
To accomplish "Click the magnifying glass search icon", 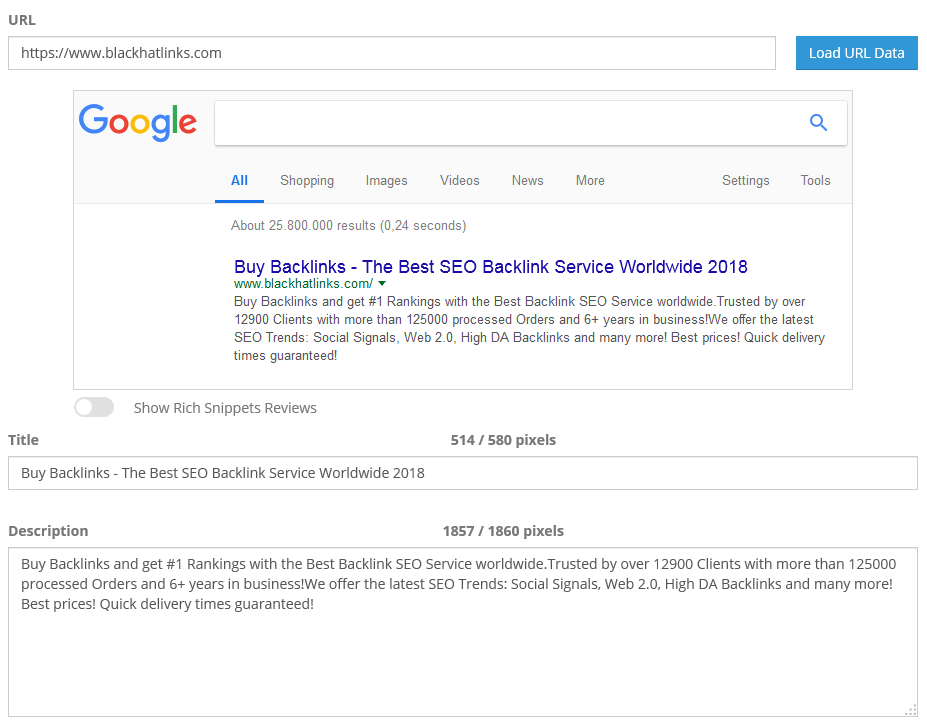I will click(x=818, y=122).
